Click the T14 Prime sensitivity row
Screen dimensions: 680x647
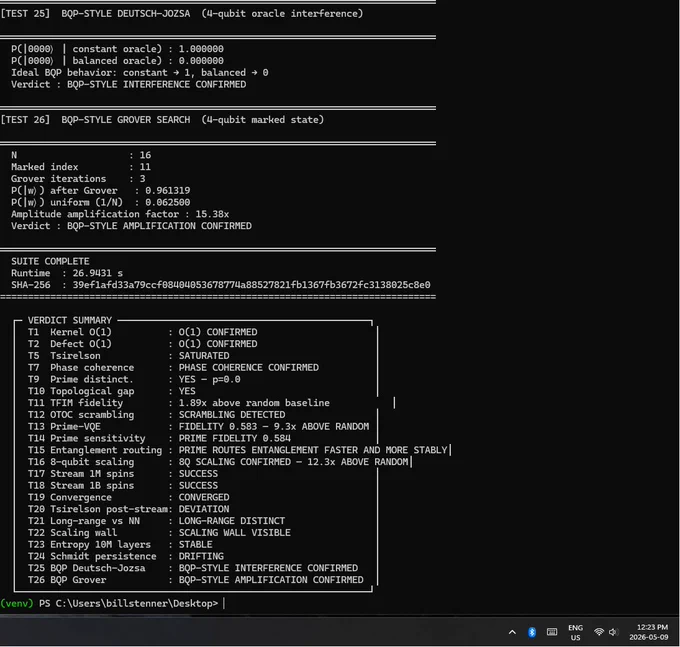pos(159,438)
